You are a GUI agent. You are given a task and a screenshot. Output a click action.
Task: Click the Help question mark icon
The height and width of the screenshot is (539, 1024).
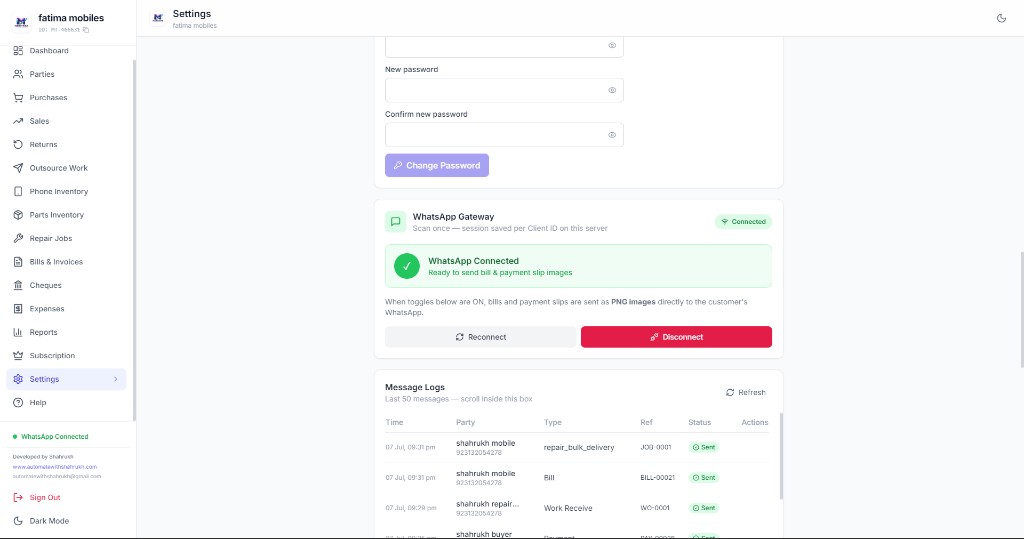[x=18, y=402]
